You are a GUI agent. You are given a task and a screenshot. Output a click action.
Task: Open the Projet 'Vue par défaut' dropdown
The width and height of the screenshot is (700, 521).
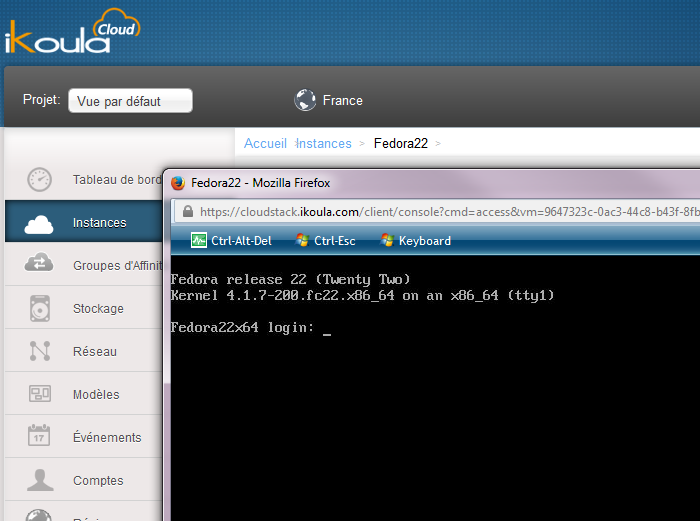click(130, 101)
